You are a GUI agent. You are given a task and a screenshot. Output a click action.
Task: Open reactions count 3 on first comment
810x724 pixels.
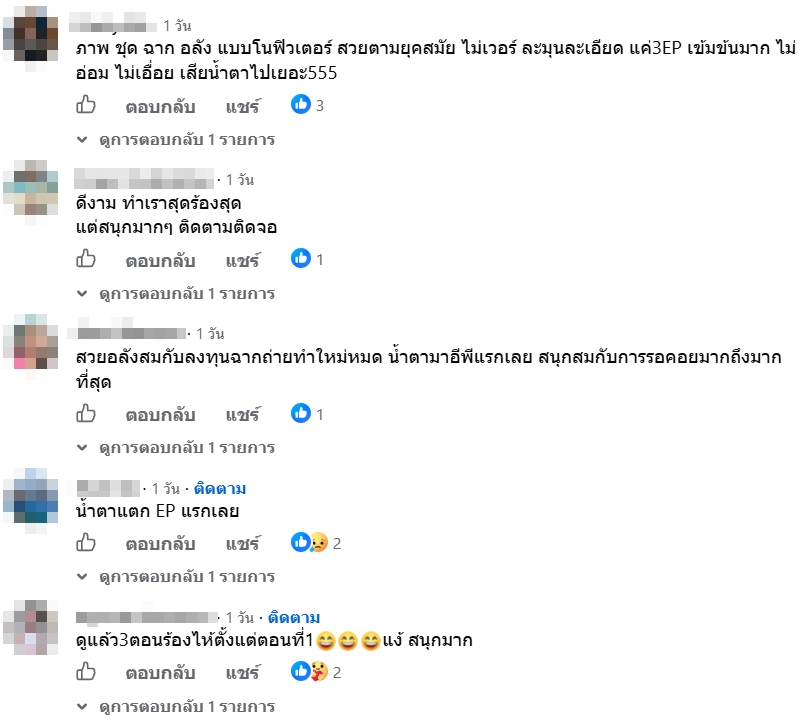307,105
